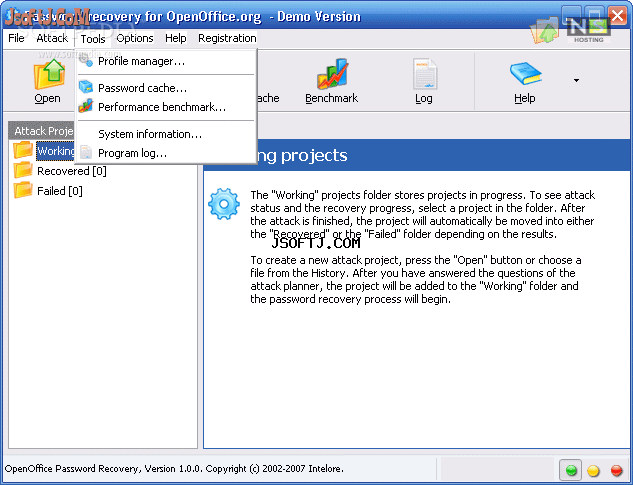Click the Password cache menu icon
Screen dimensions: 633x485
[x=86, y=87]
